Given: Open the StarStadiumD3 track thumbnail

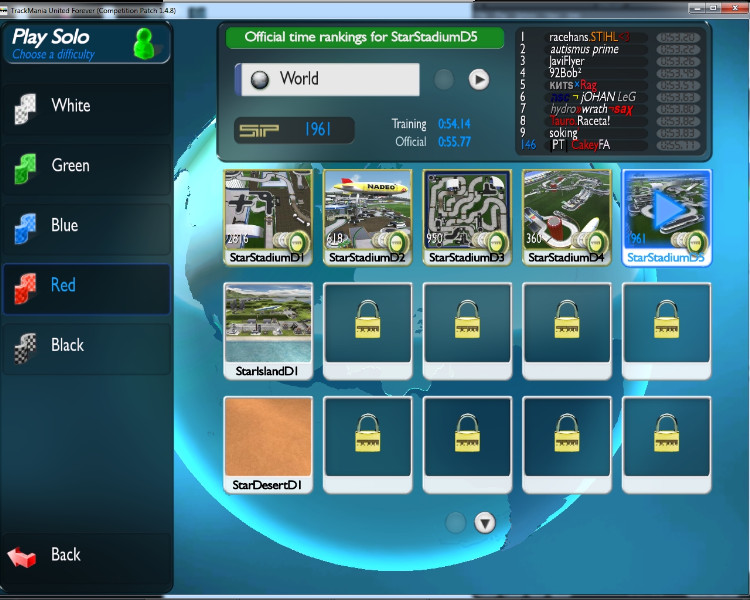Looking at the screenshot, I should point(466,212).
